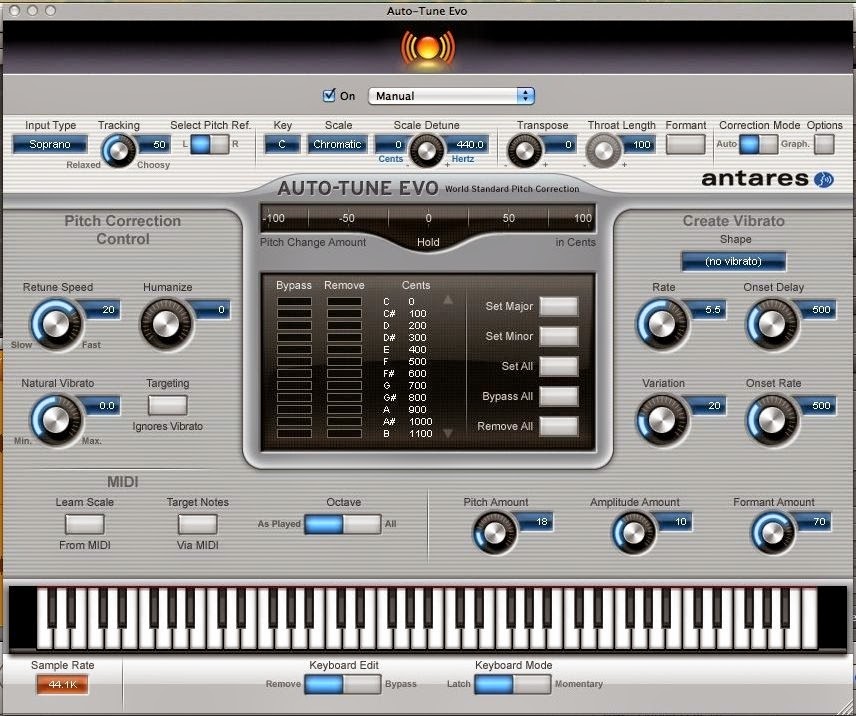Screen dimensions: 856x716
Task: Click the scale list up arrow
Action: [x=448, y=300]
